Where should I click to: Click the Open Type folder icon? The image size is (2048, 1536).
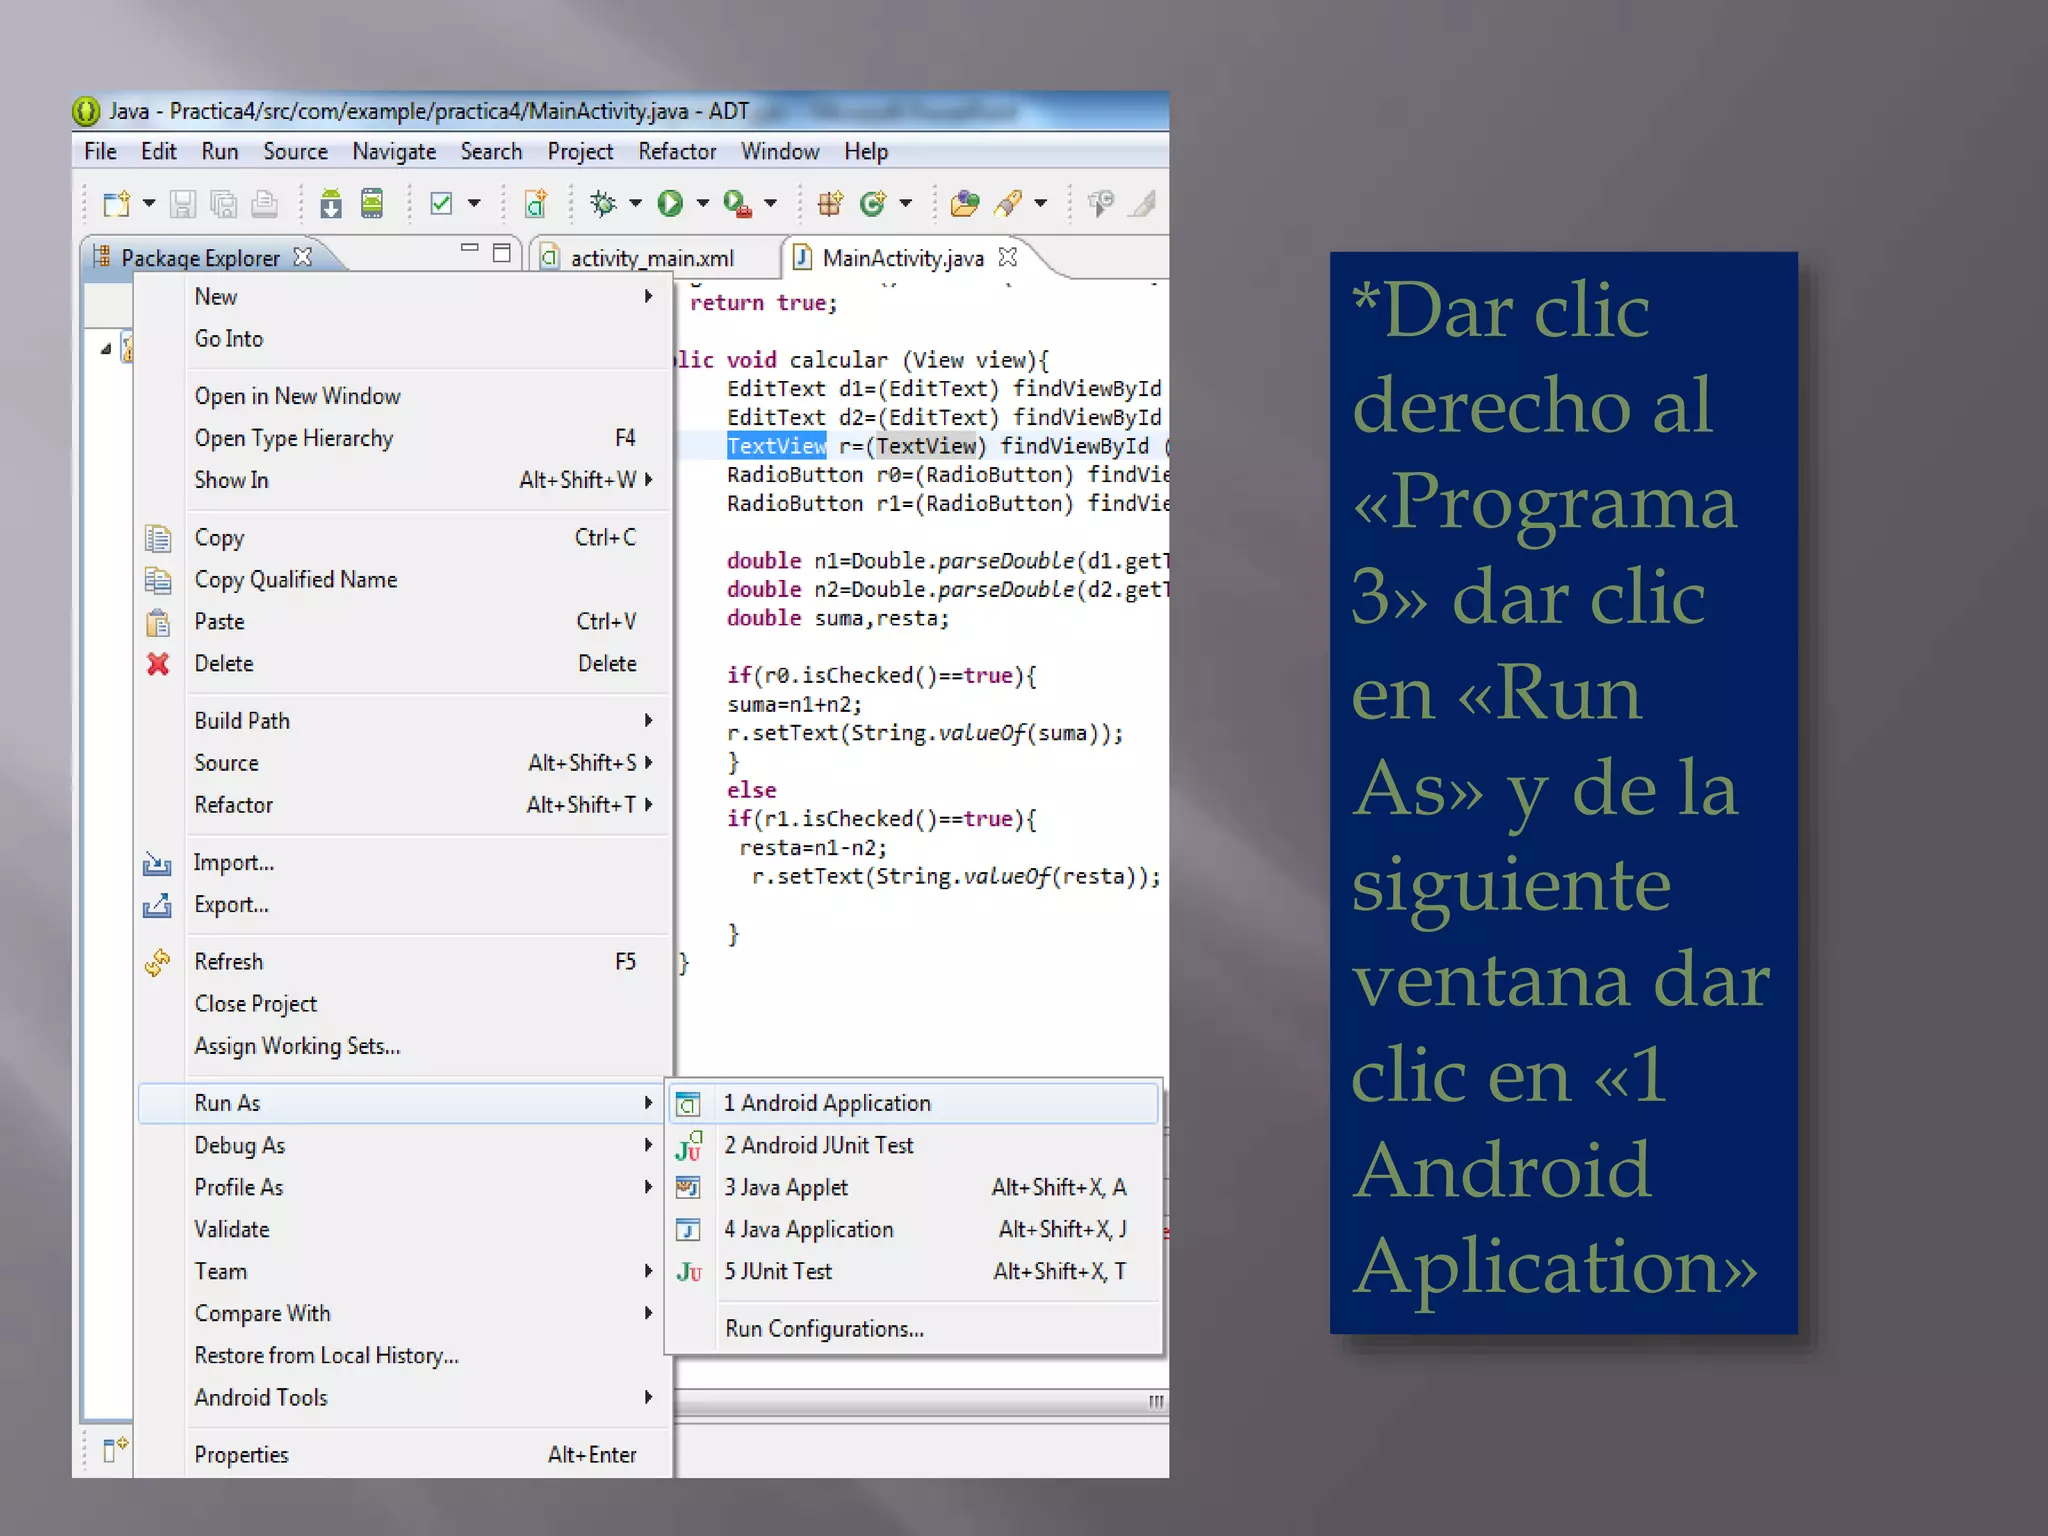pos(965,204)
